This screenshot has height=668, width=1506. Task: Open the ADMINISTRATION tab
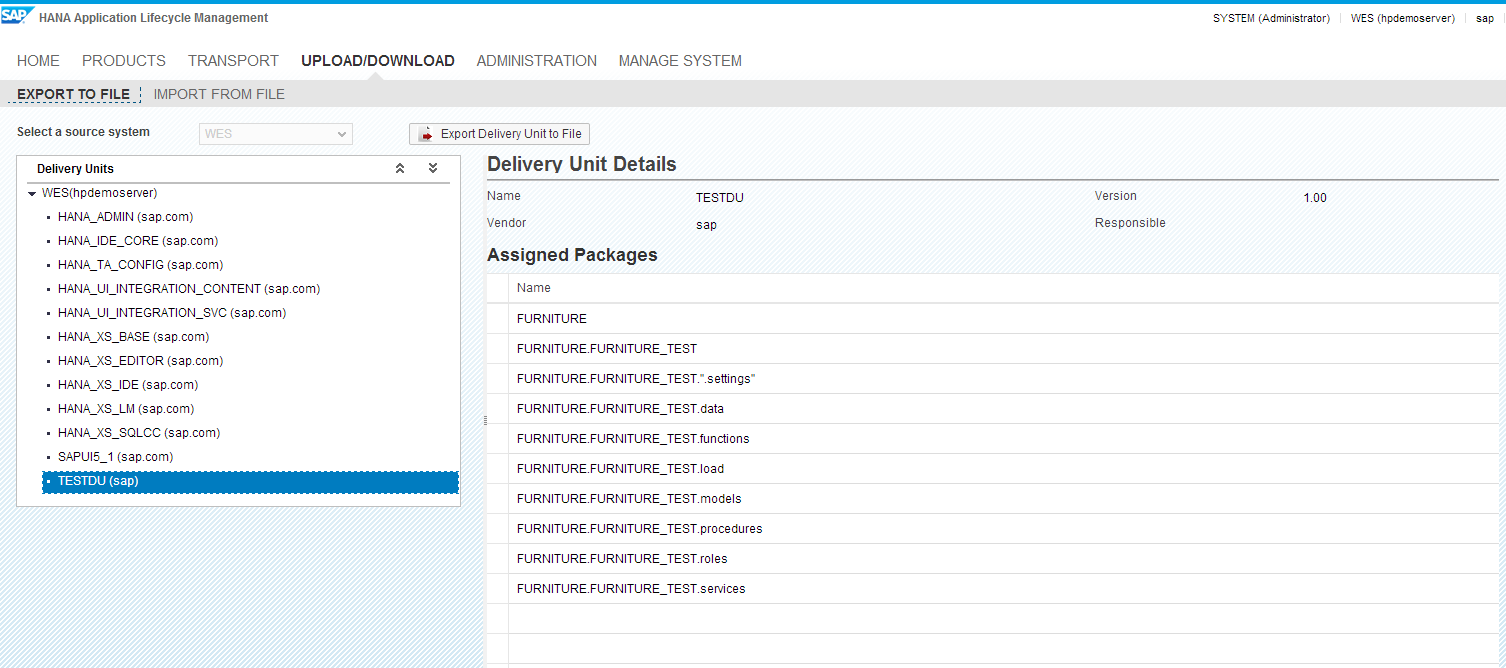pyautogui.click(x=537, y=61)
